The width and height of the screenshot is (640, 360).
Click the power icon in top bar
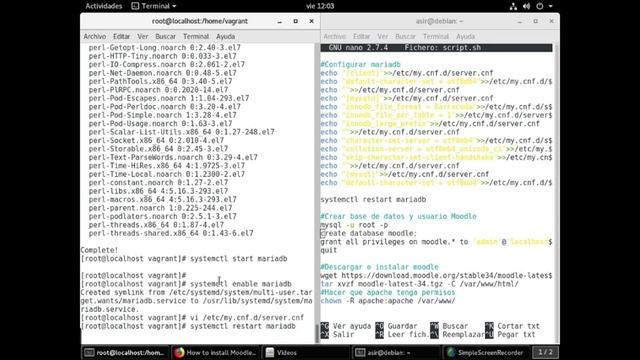(540, 6)
